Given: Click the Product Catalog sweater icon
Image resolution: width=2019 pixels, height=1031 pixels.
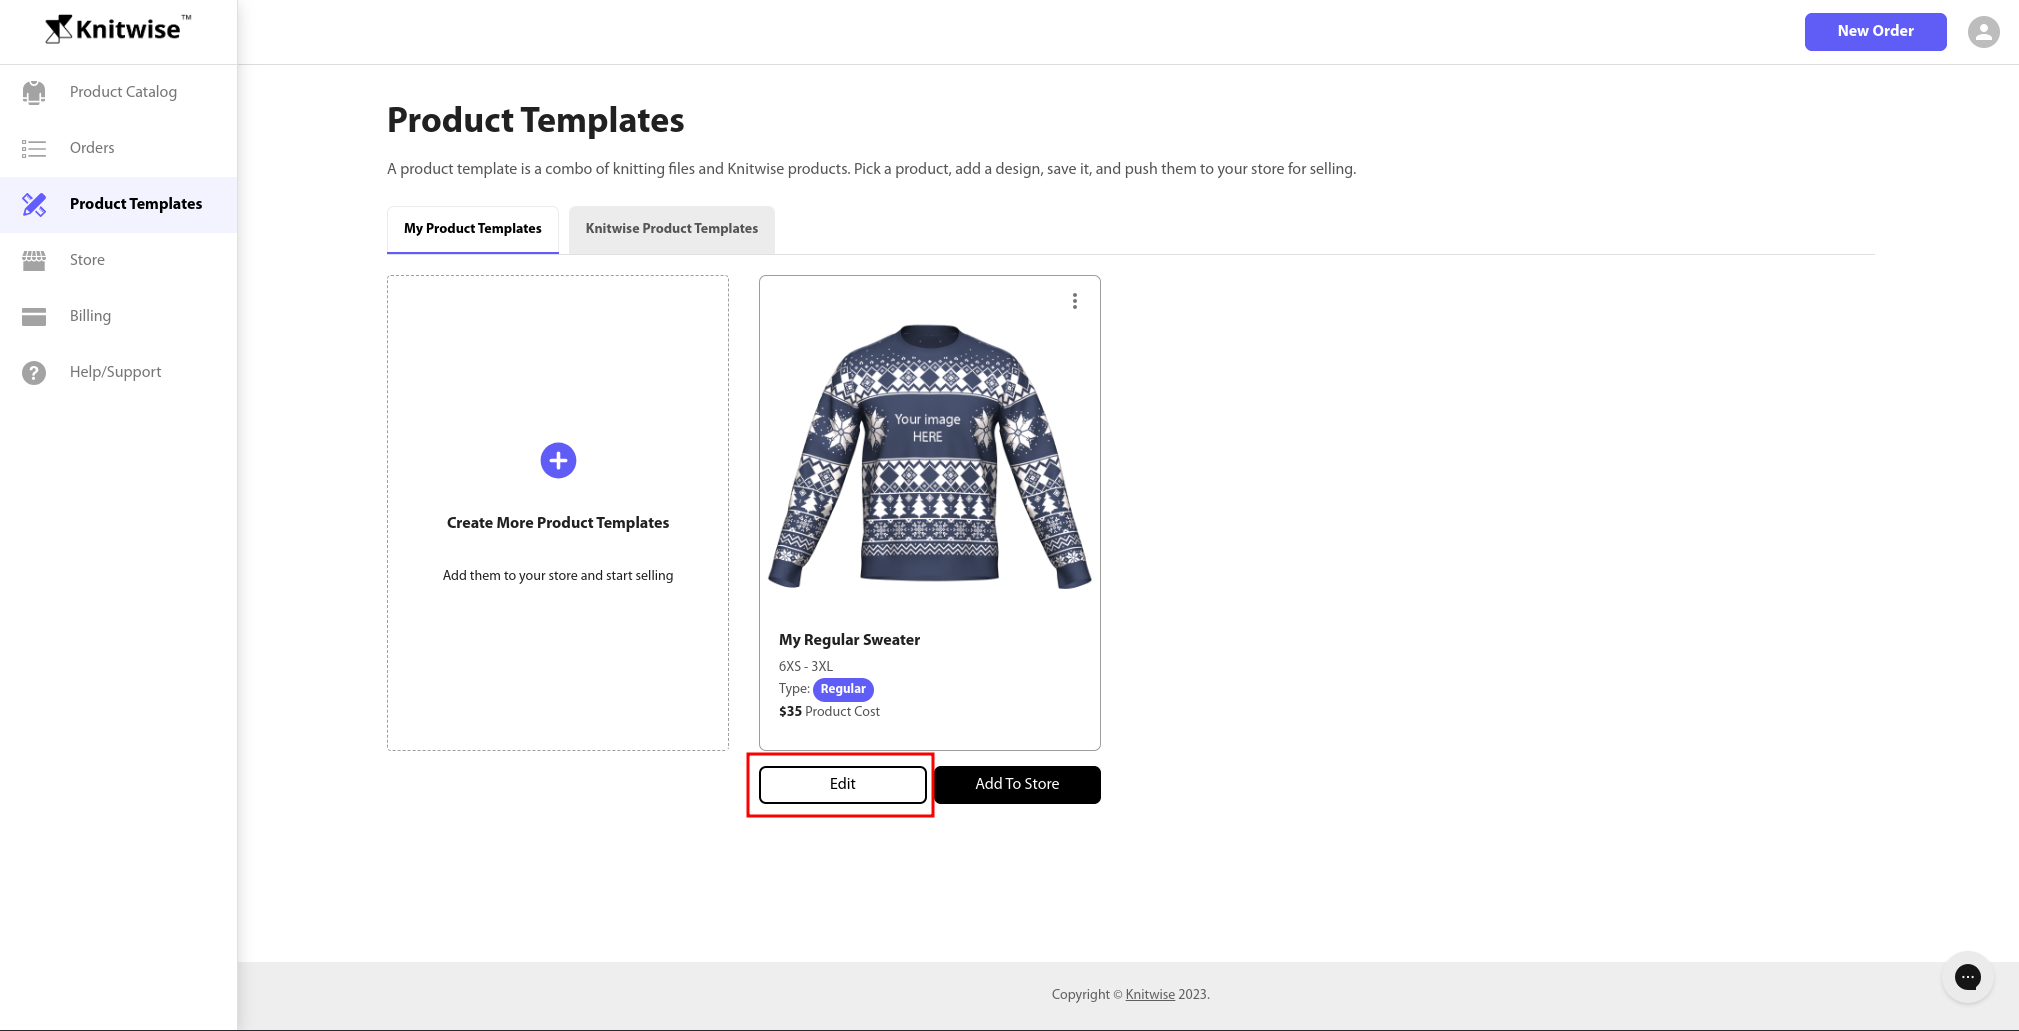Looking at the screenshot, I should [x=34, y=92].
